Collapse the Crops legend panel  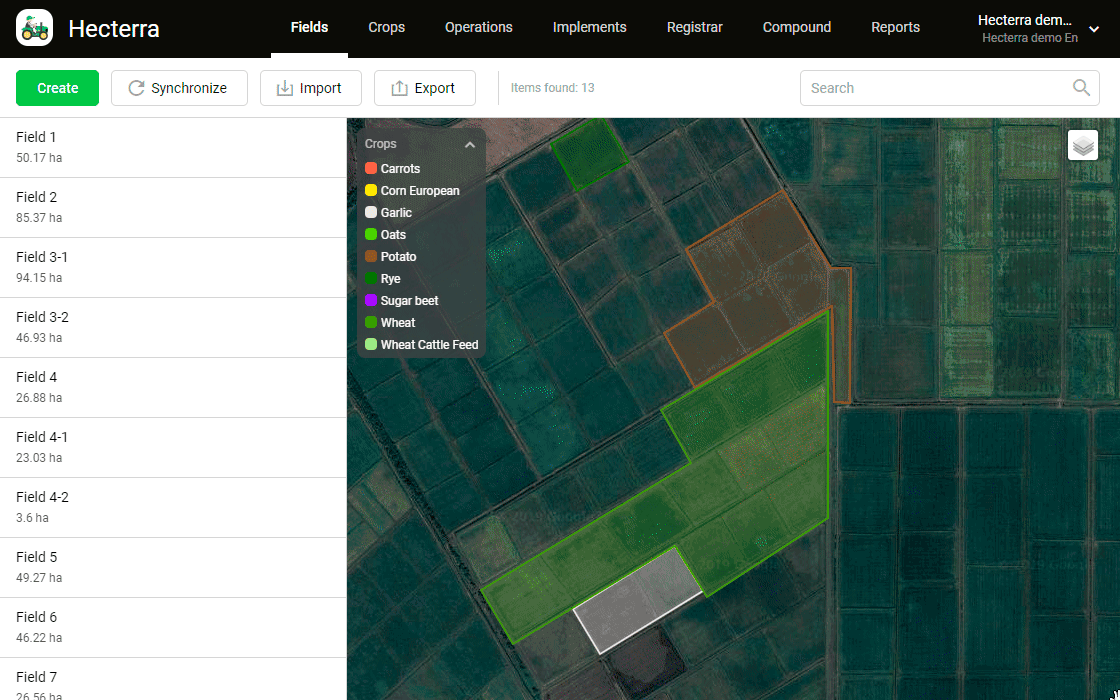pyautogui.click(x=470, y=145)
